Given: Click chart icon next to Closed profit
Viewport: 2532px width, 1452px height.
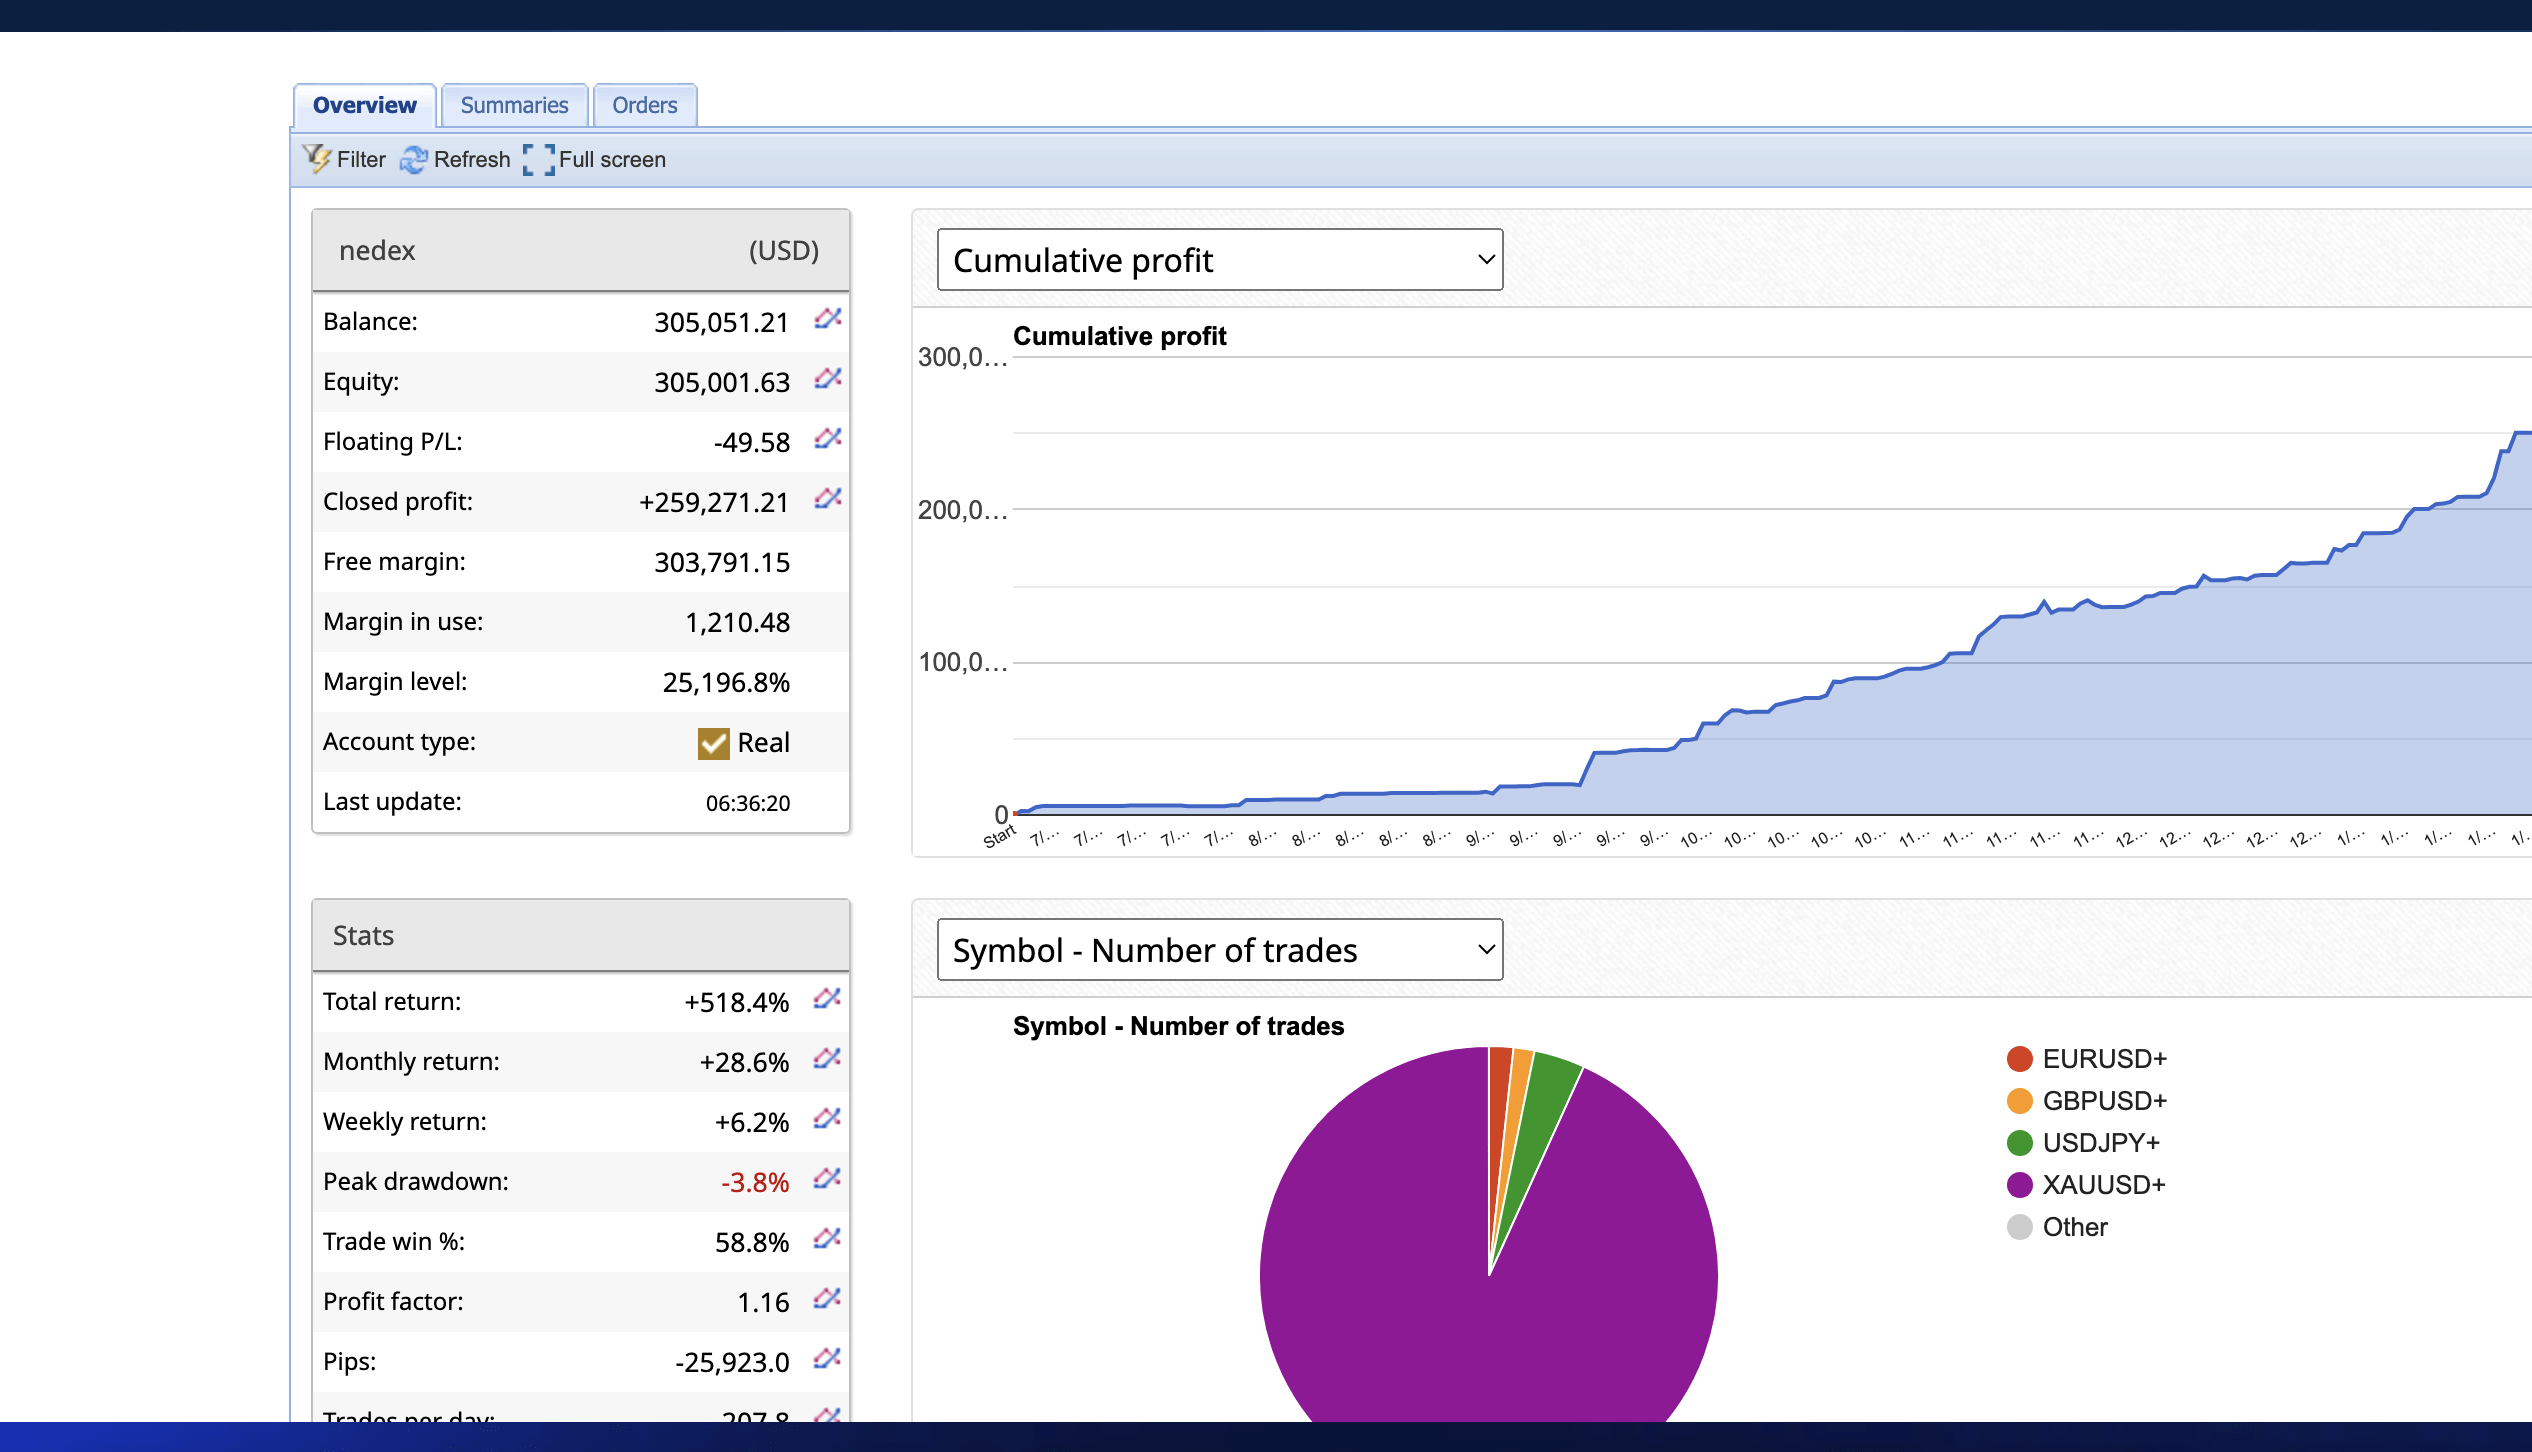Looking at the screenshot, I should [827, 499].
